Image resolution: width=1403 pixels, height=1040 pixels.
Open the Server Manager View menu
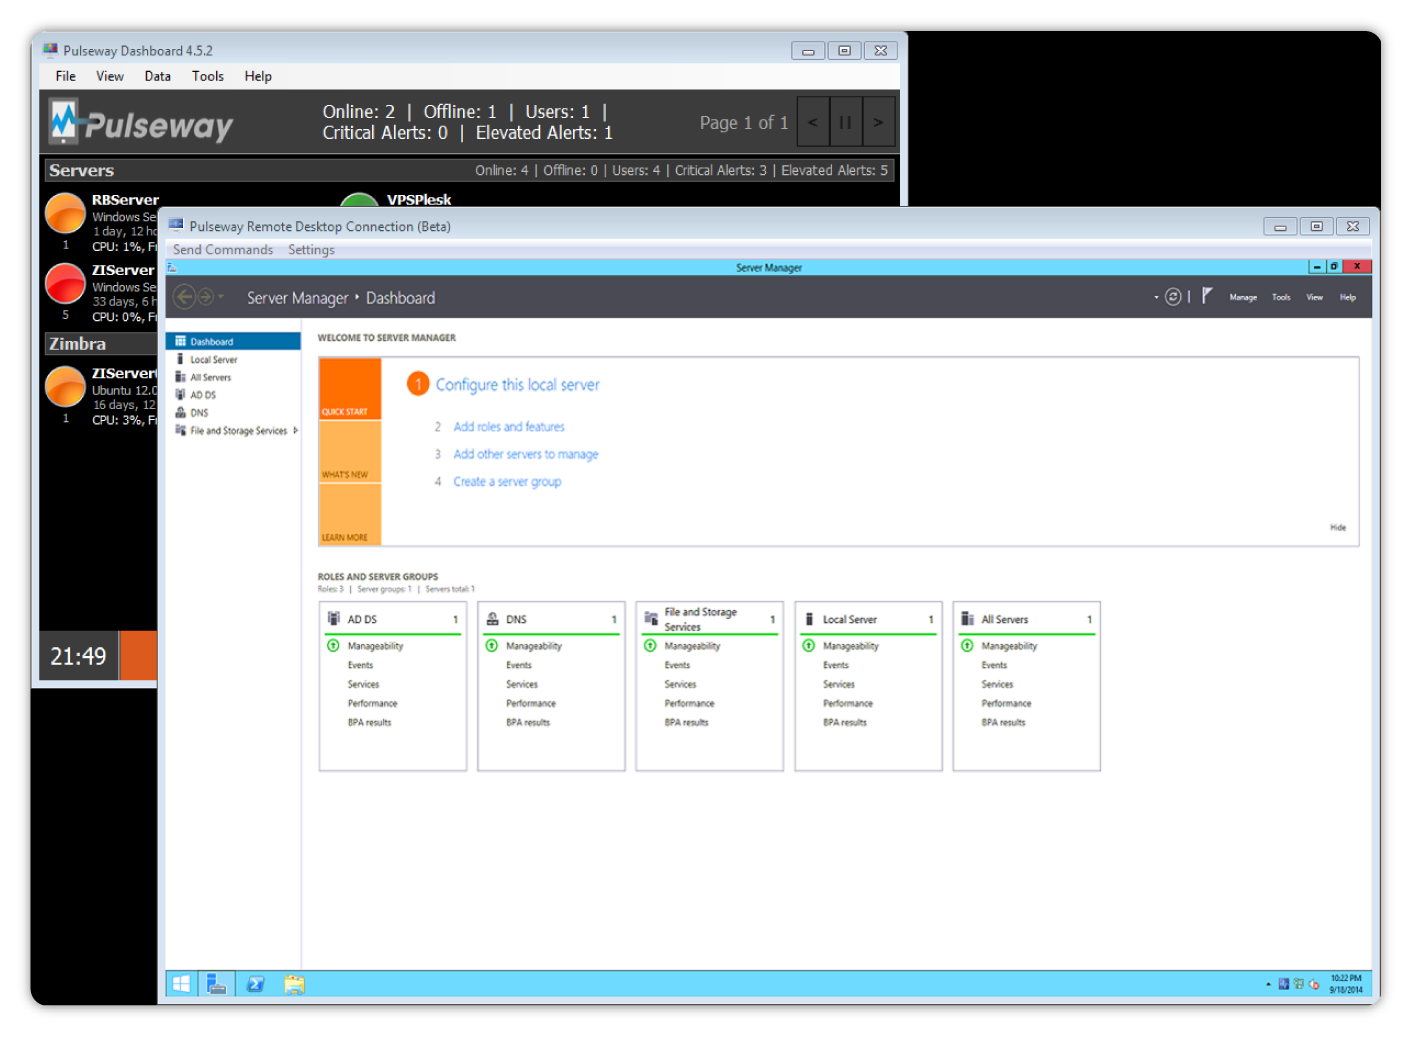[1314, 297]
